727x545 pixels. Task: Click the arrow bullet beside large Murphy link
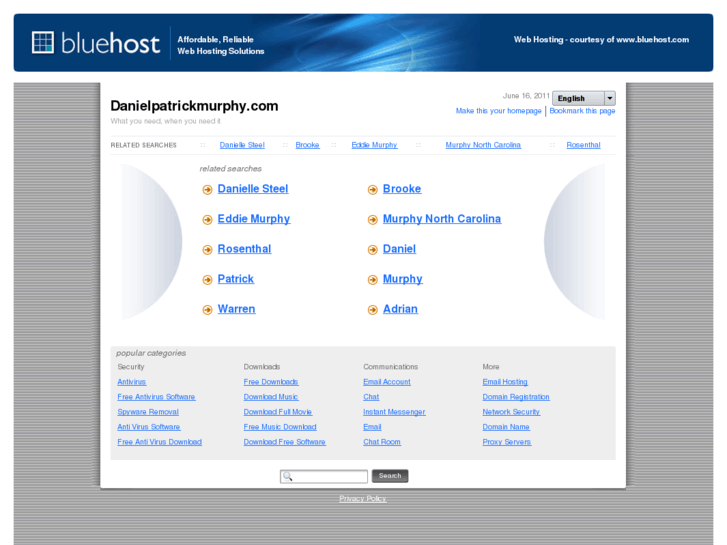pyautogui.click(x=372, y=280)
